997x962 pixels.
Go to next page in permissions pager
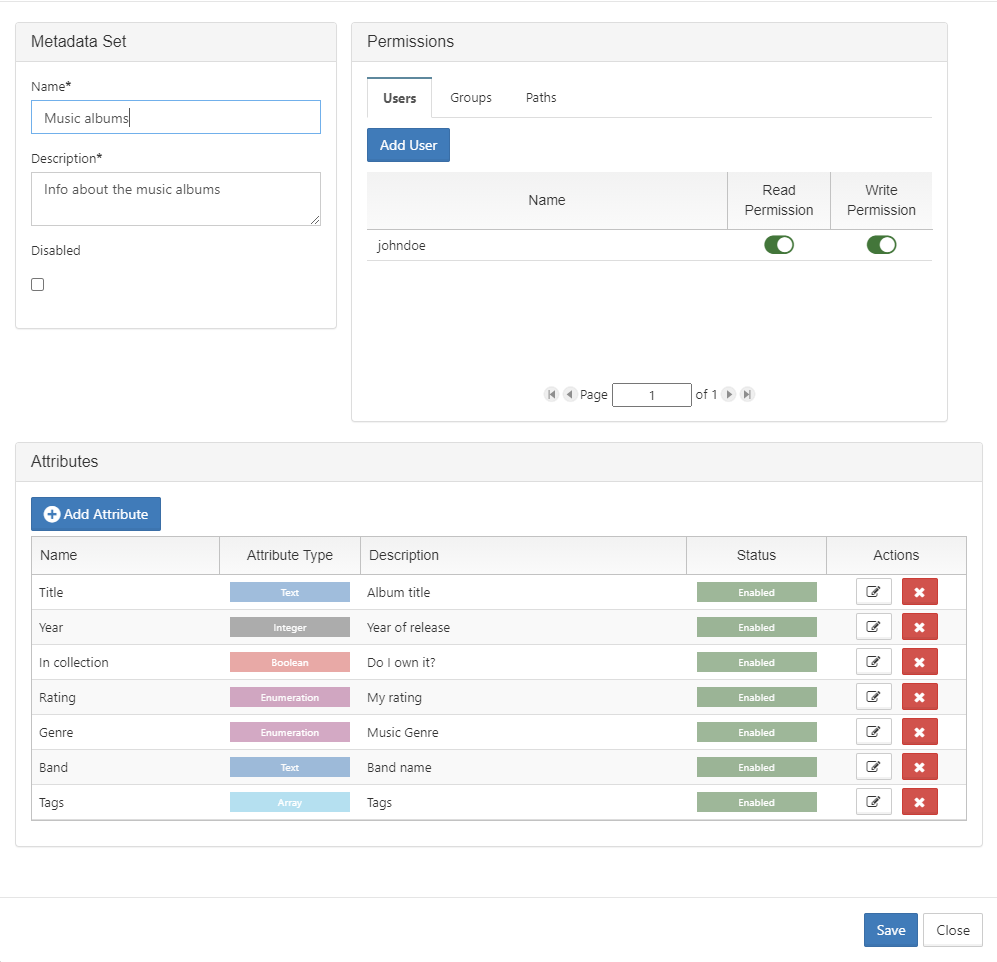point(729,394)
